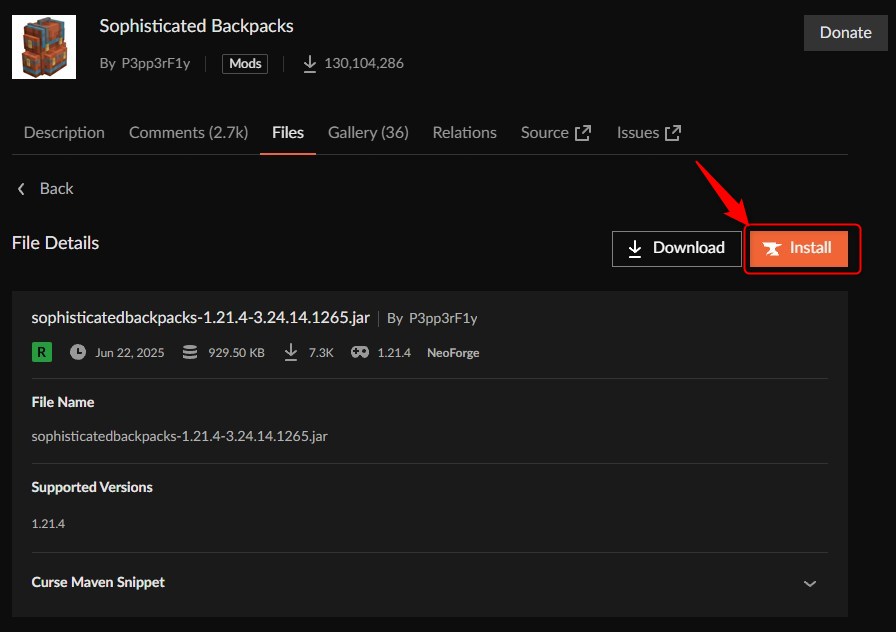Image resolution: width=896 pixels, height=632 pixels.
Task: Click the Sophisticated Backpacks title
Action: pos(196,26)
